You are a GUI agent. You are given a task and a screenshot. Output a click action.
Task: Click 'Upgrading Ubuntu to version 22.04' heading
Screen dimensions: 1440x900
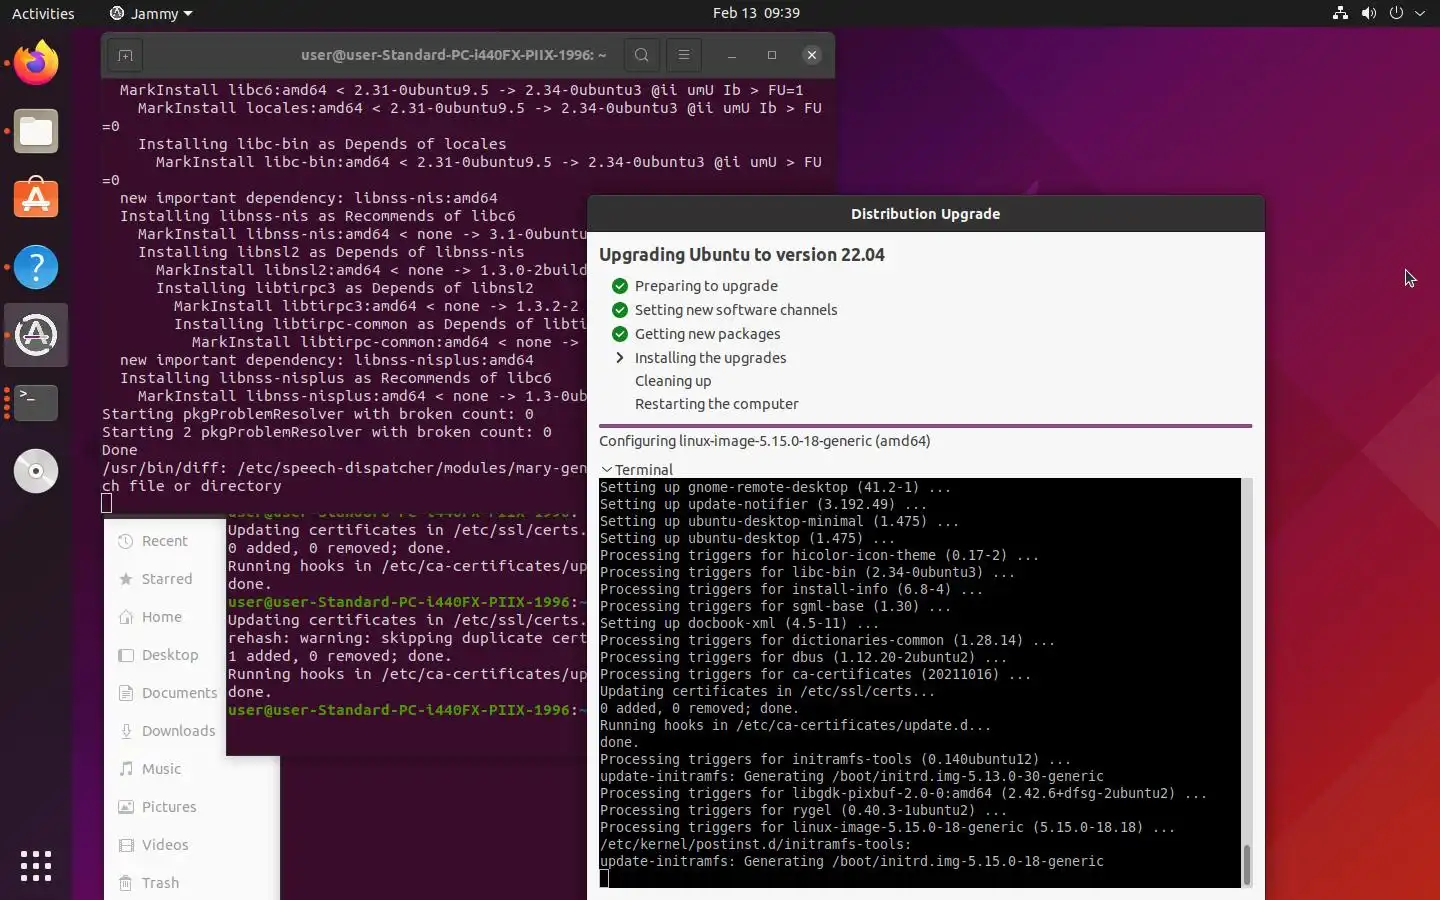point(742,255)
